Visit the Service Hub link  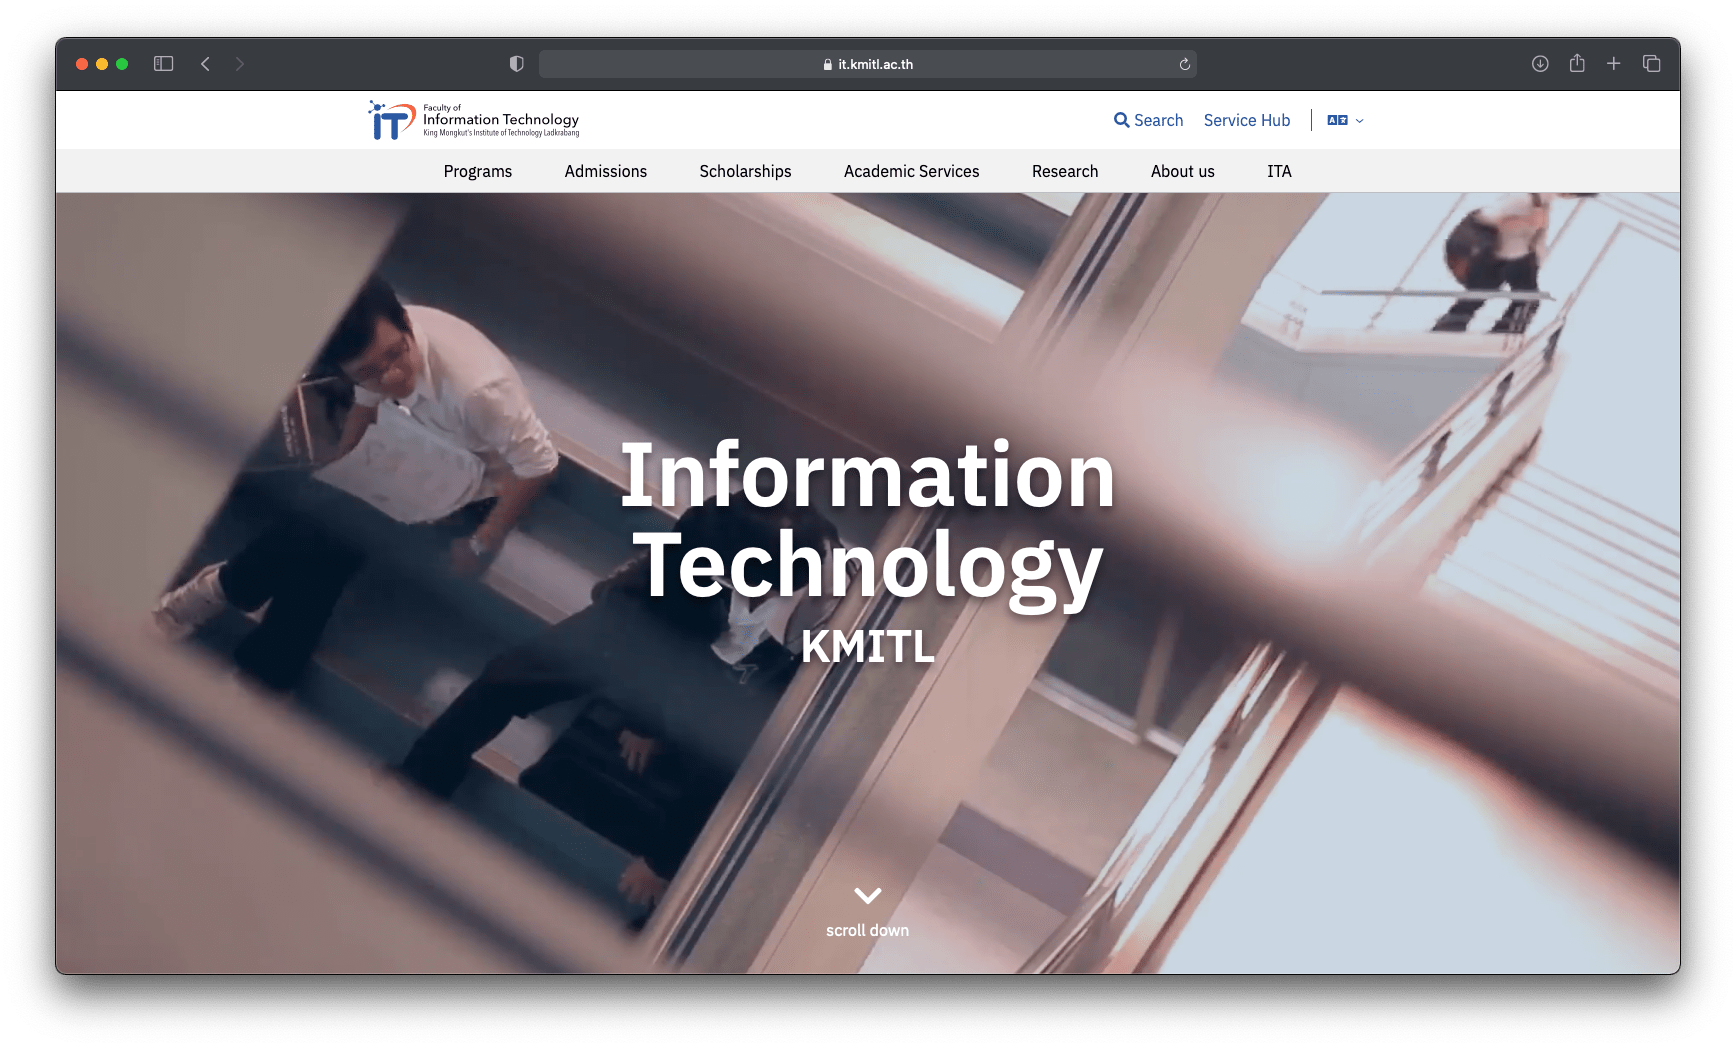coord(1246,120)
